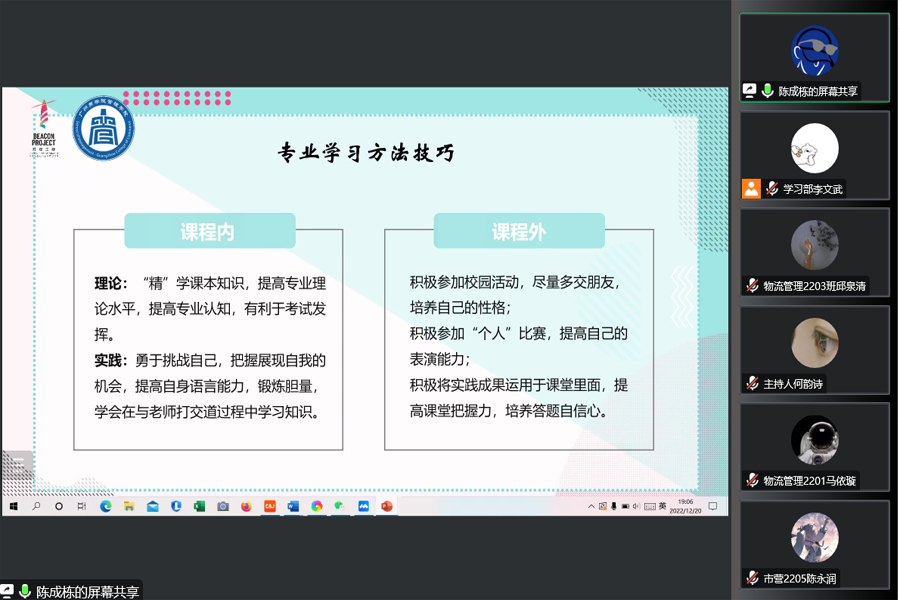
Task: Expand hidden system tray icons with the chevron
Action: 590,506
